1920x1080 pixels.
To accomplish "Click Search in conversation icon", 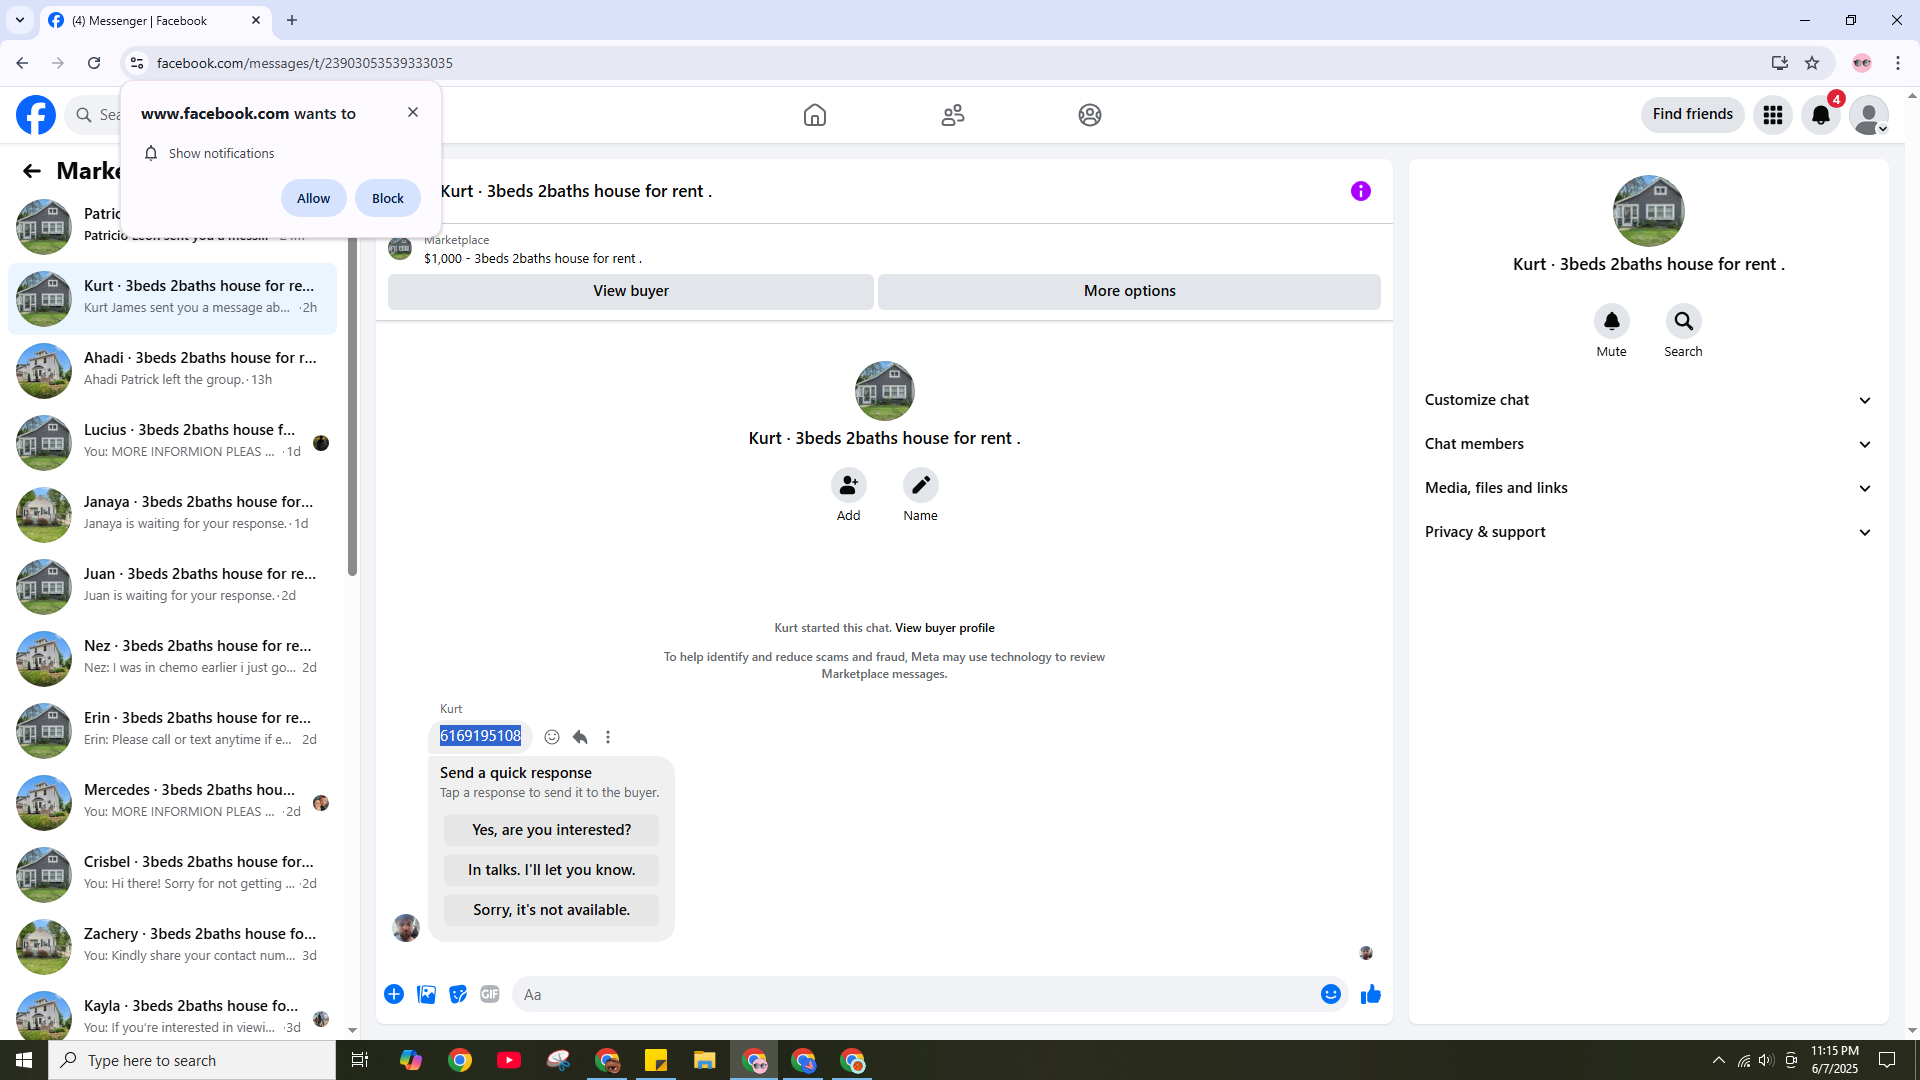I will pyautogui.click(x=1683, y=322).
